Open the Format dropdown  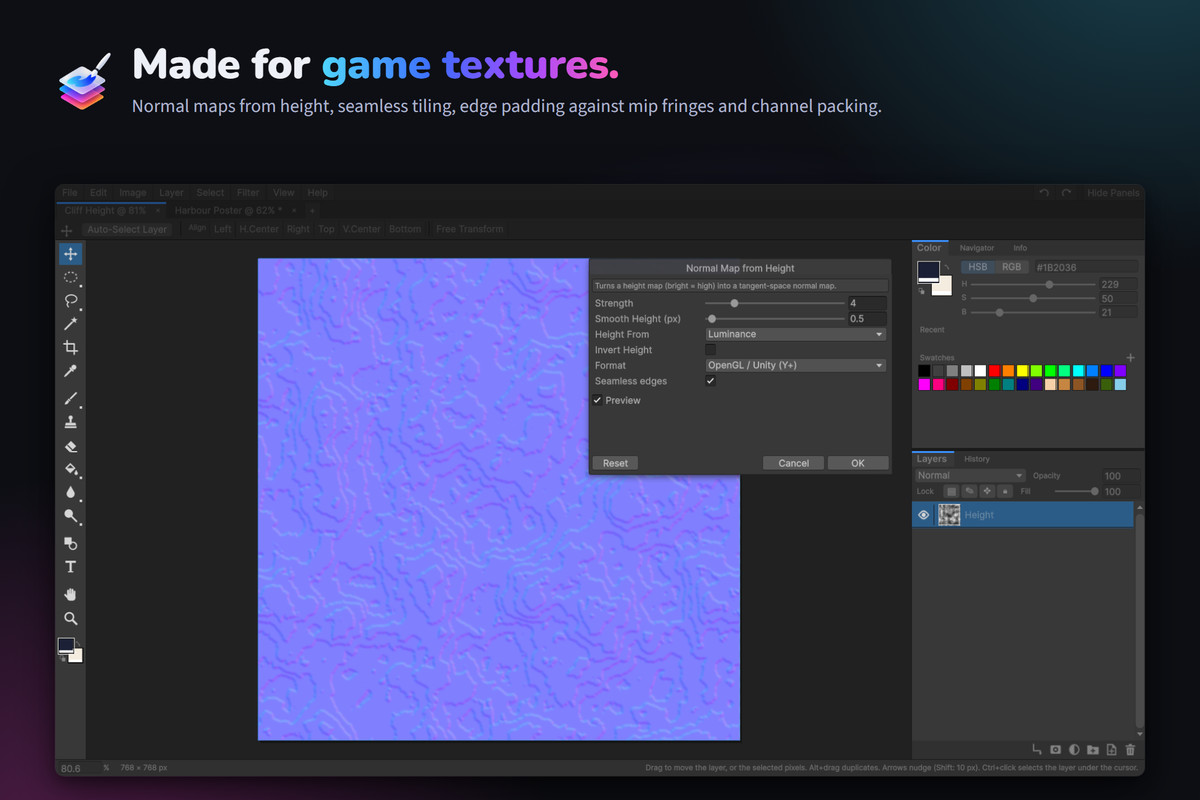point(795,365)
